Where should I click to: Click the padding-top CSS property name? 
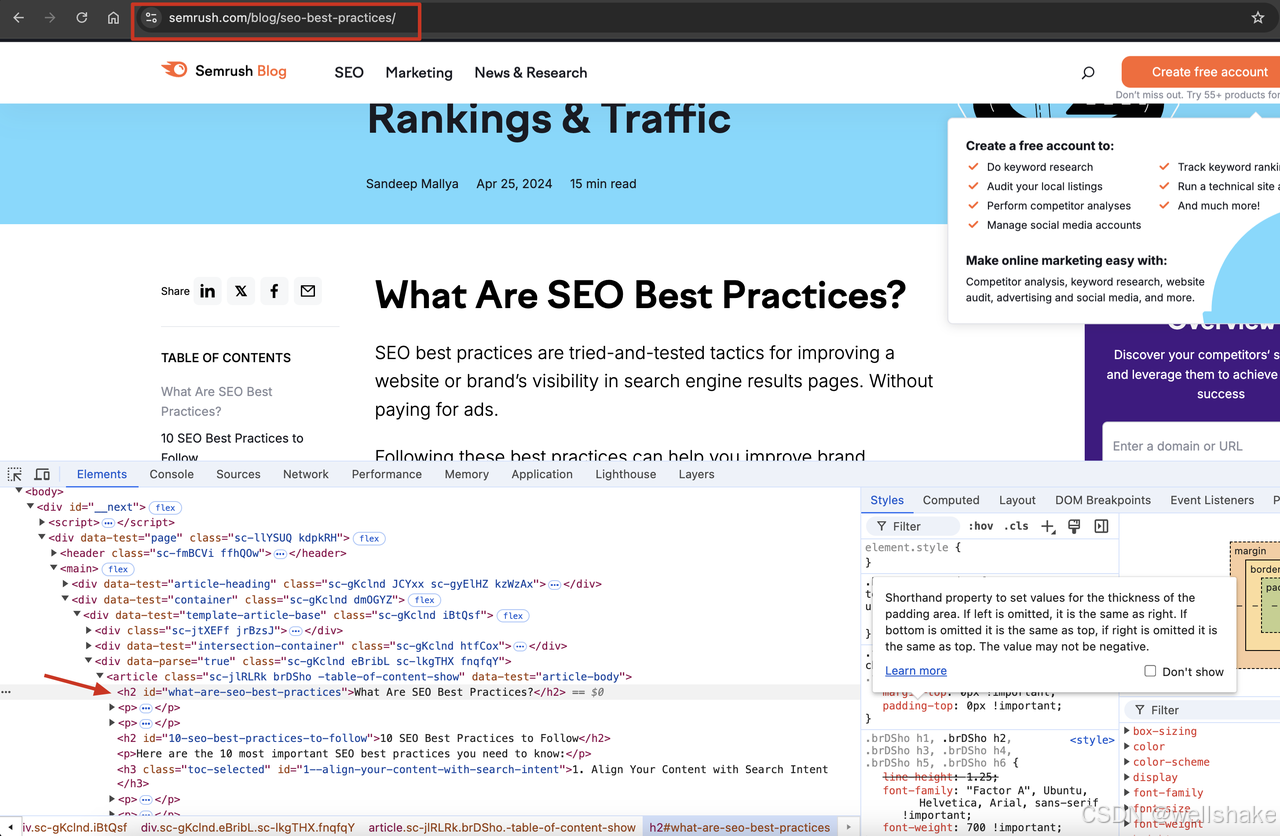[916, 706]
